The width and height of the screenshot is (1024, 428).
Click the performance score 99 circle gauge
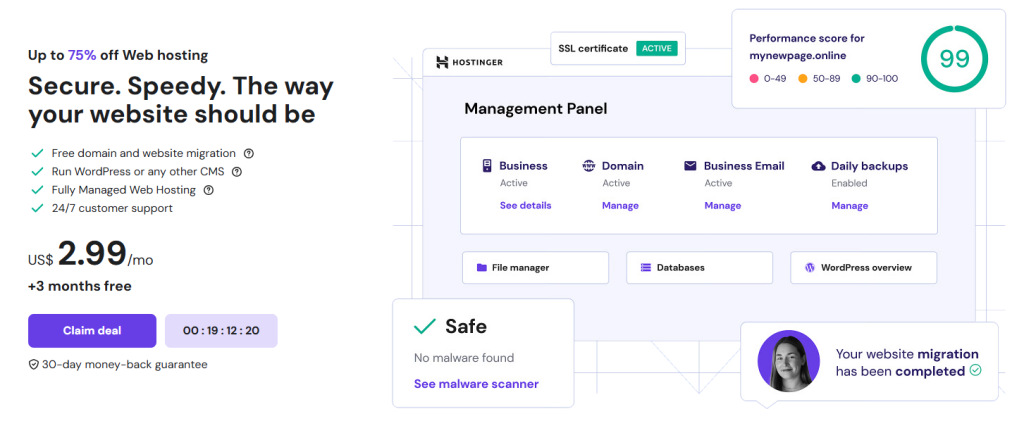click(x=954, y=59)
